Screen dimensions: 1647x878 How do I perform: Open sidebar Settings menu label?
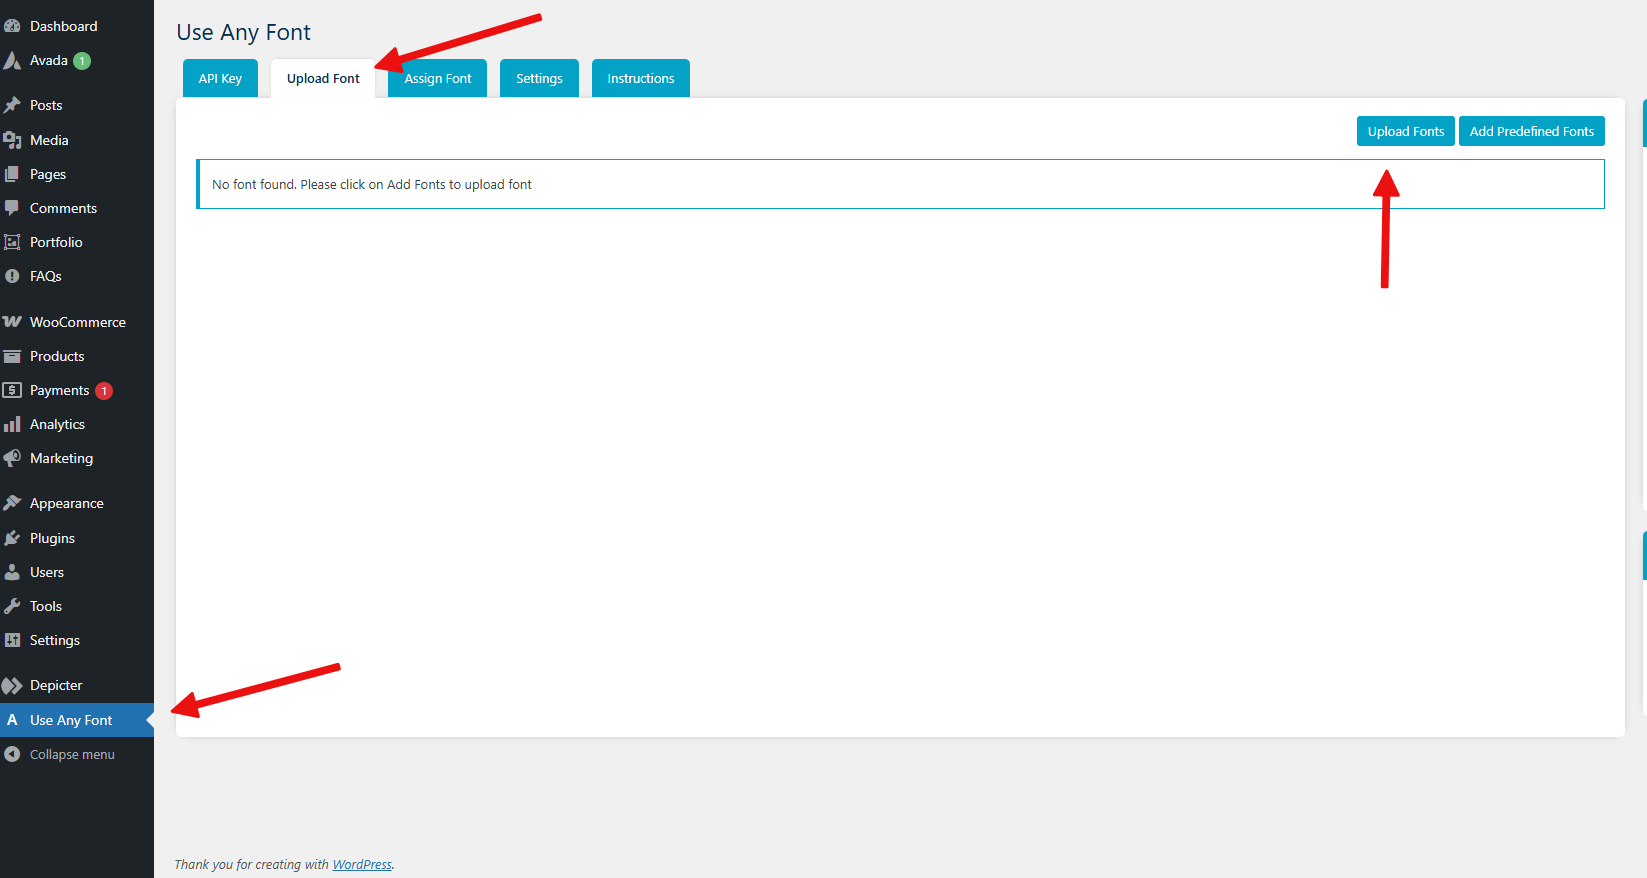click(x=55, y=640)
